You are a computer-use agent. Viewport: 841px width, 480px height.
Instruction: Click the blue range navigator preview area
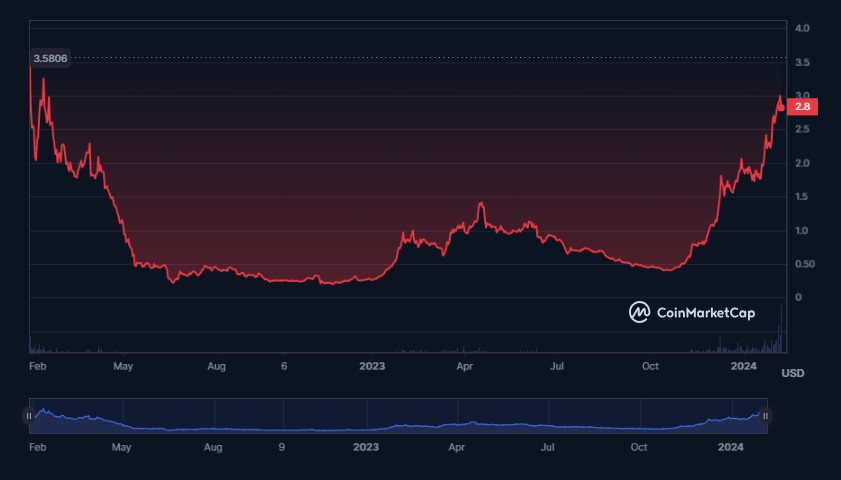coord(398,416)
